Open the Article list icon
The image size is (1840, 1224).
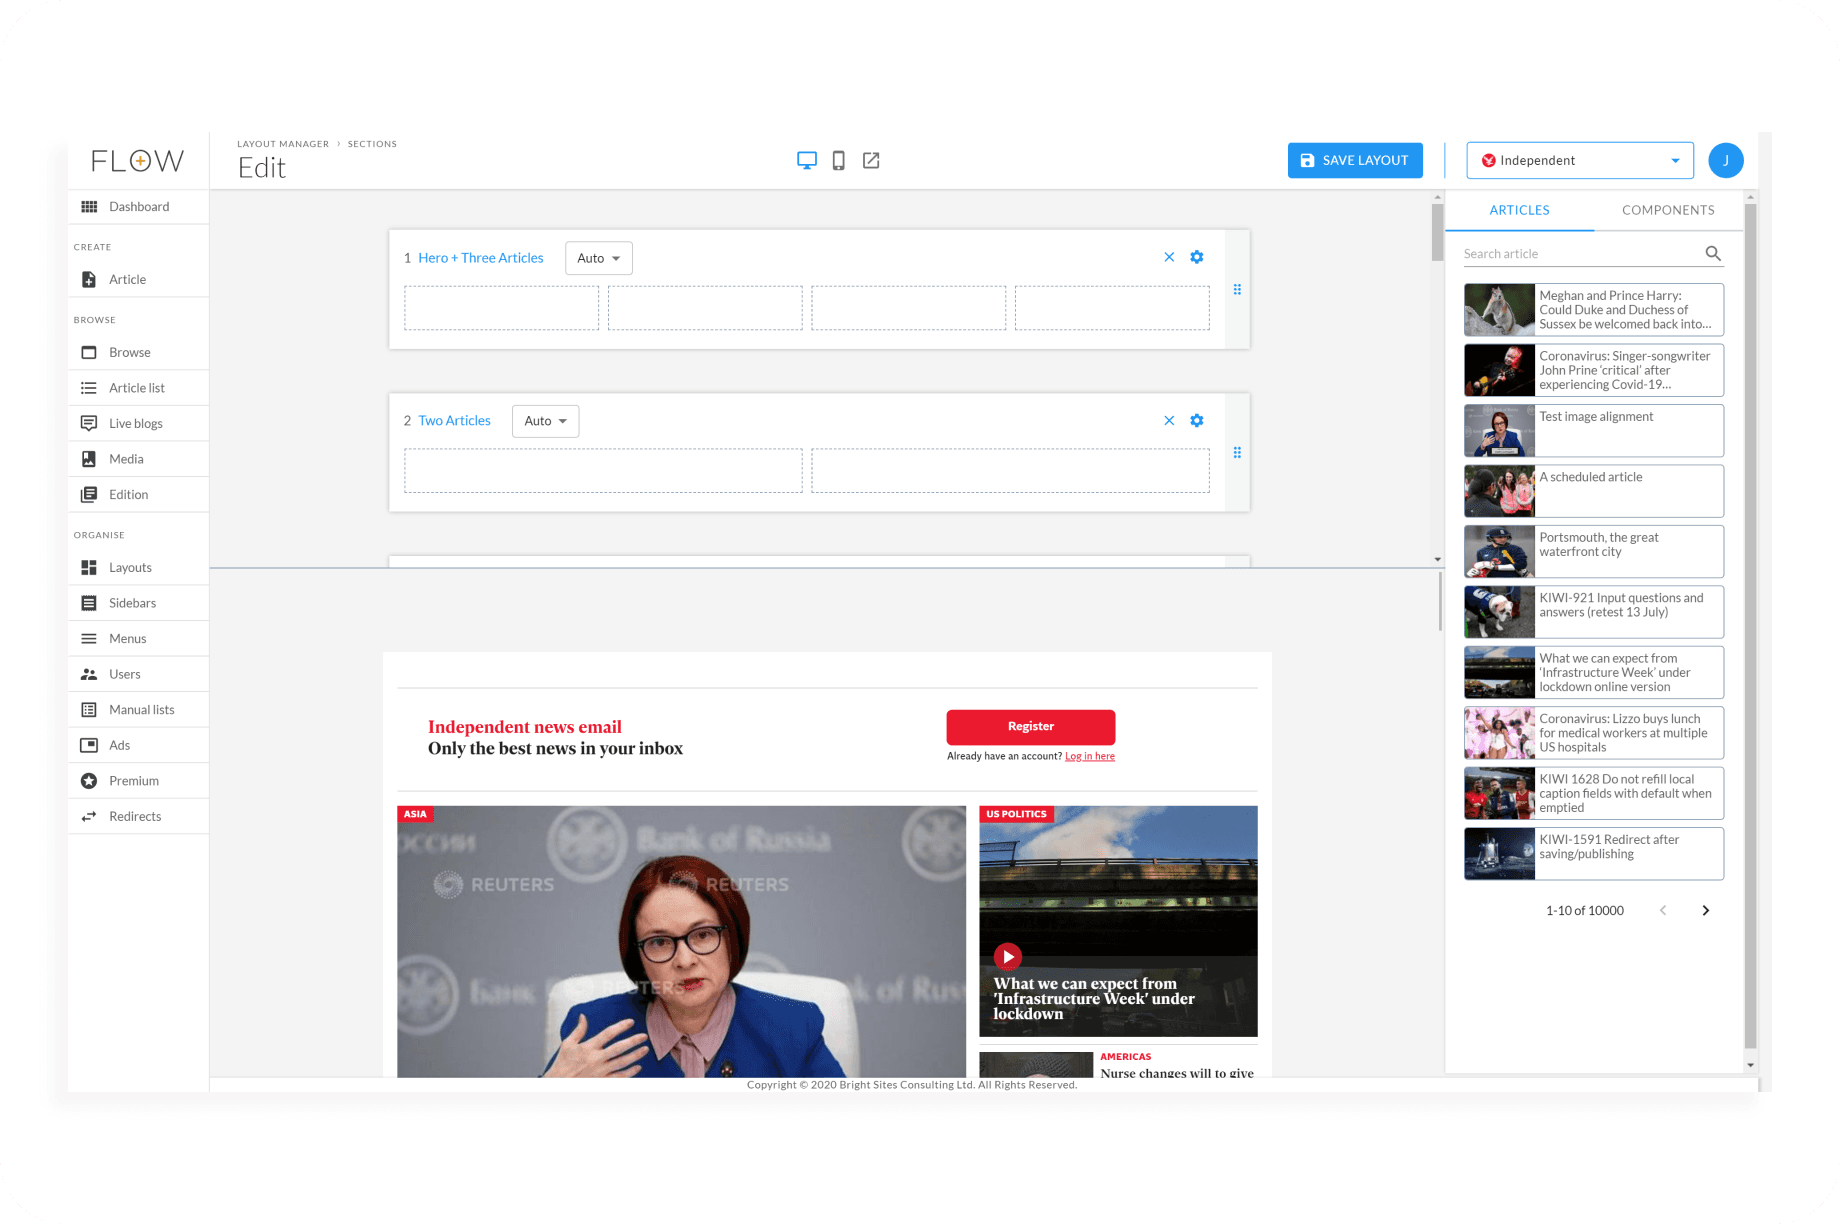click(89, 388)
